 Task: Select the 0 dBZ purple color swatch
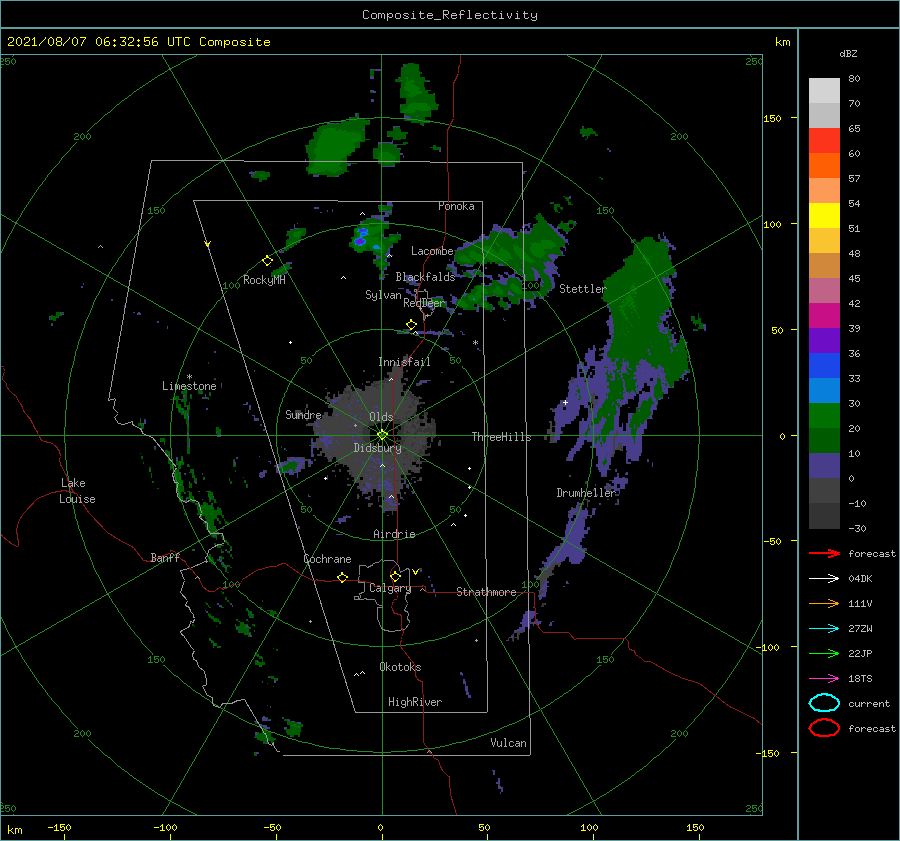824,466
